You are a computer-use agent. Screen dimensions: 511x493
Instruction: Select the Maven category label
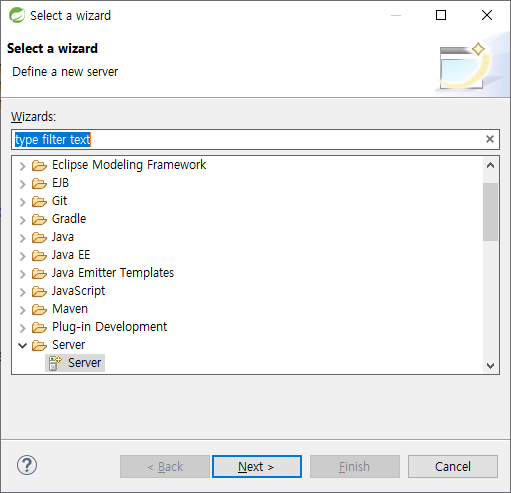pos(70,309)
